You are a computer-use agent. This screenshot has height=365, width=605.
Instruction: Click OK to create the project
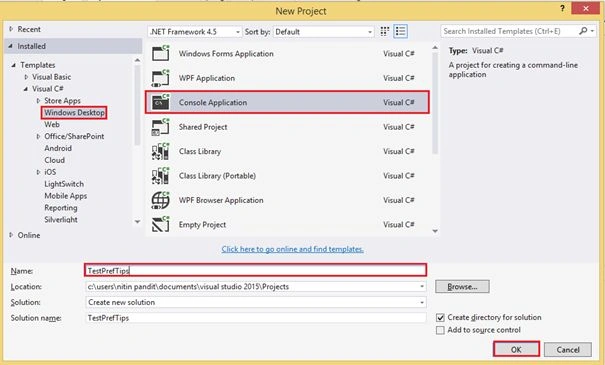516,349
